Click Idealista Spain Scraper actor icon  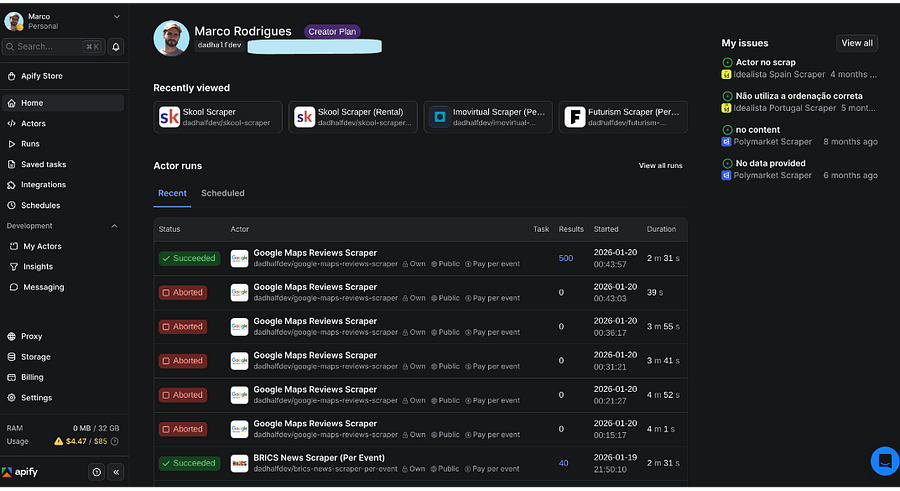(x=726, y=75)
